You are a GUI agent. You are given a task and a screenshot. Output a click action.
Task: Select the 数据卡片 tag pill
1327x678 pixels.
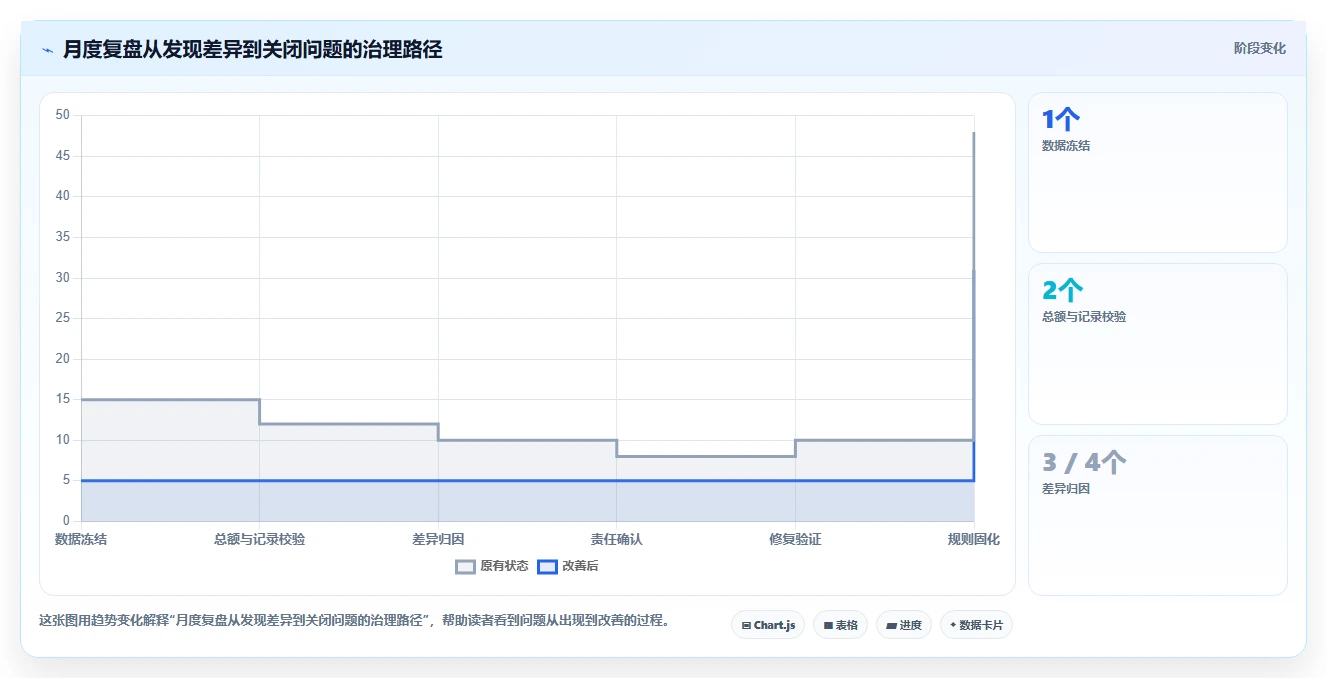pos(976,625)
